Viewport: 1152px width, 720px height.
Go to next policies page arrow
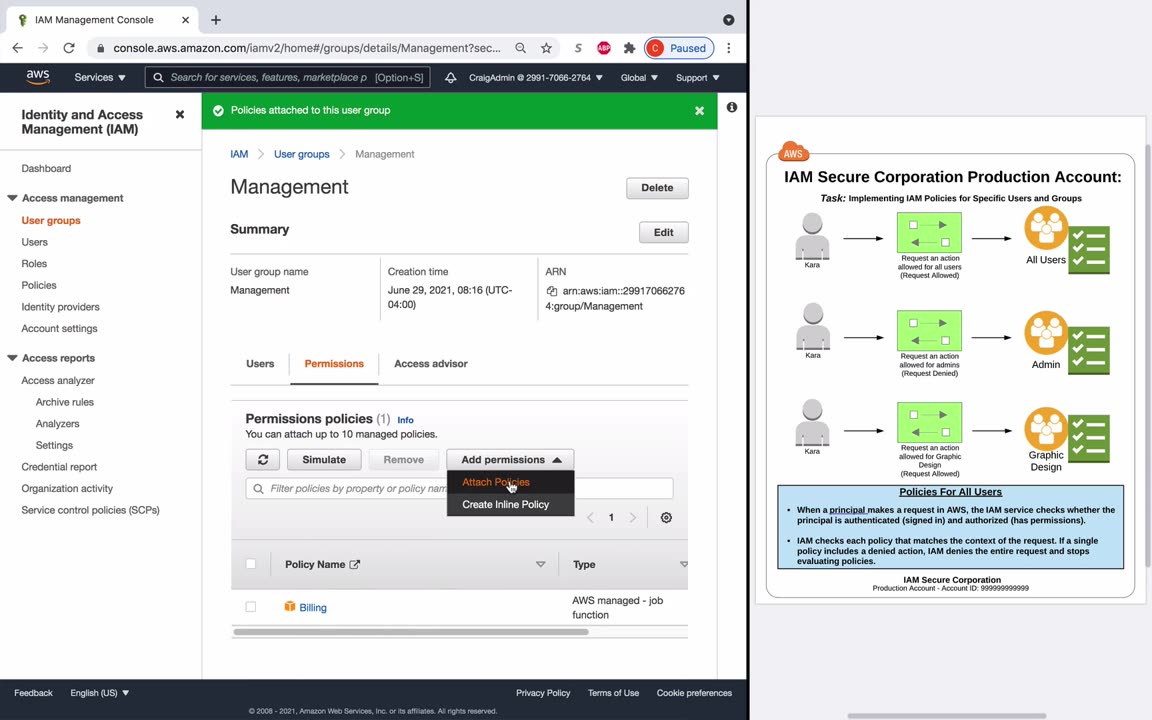click(x=633, y=517)
